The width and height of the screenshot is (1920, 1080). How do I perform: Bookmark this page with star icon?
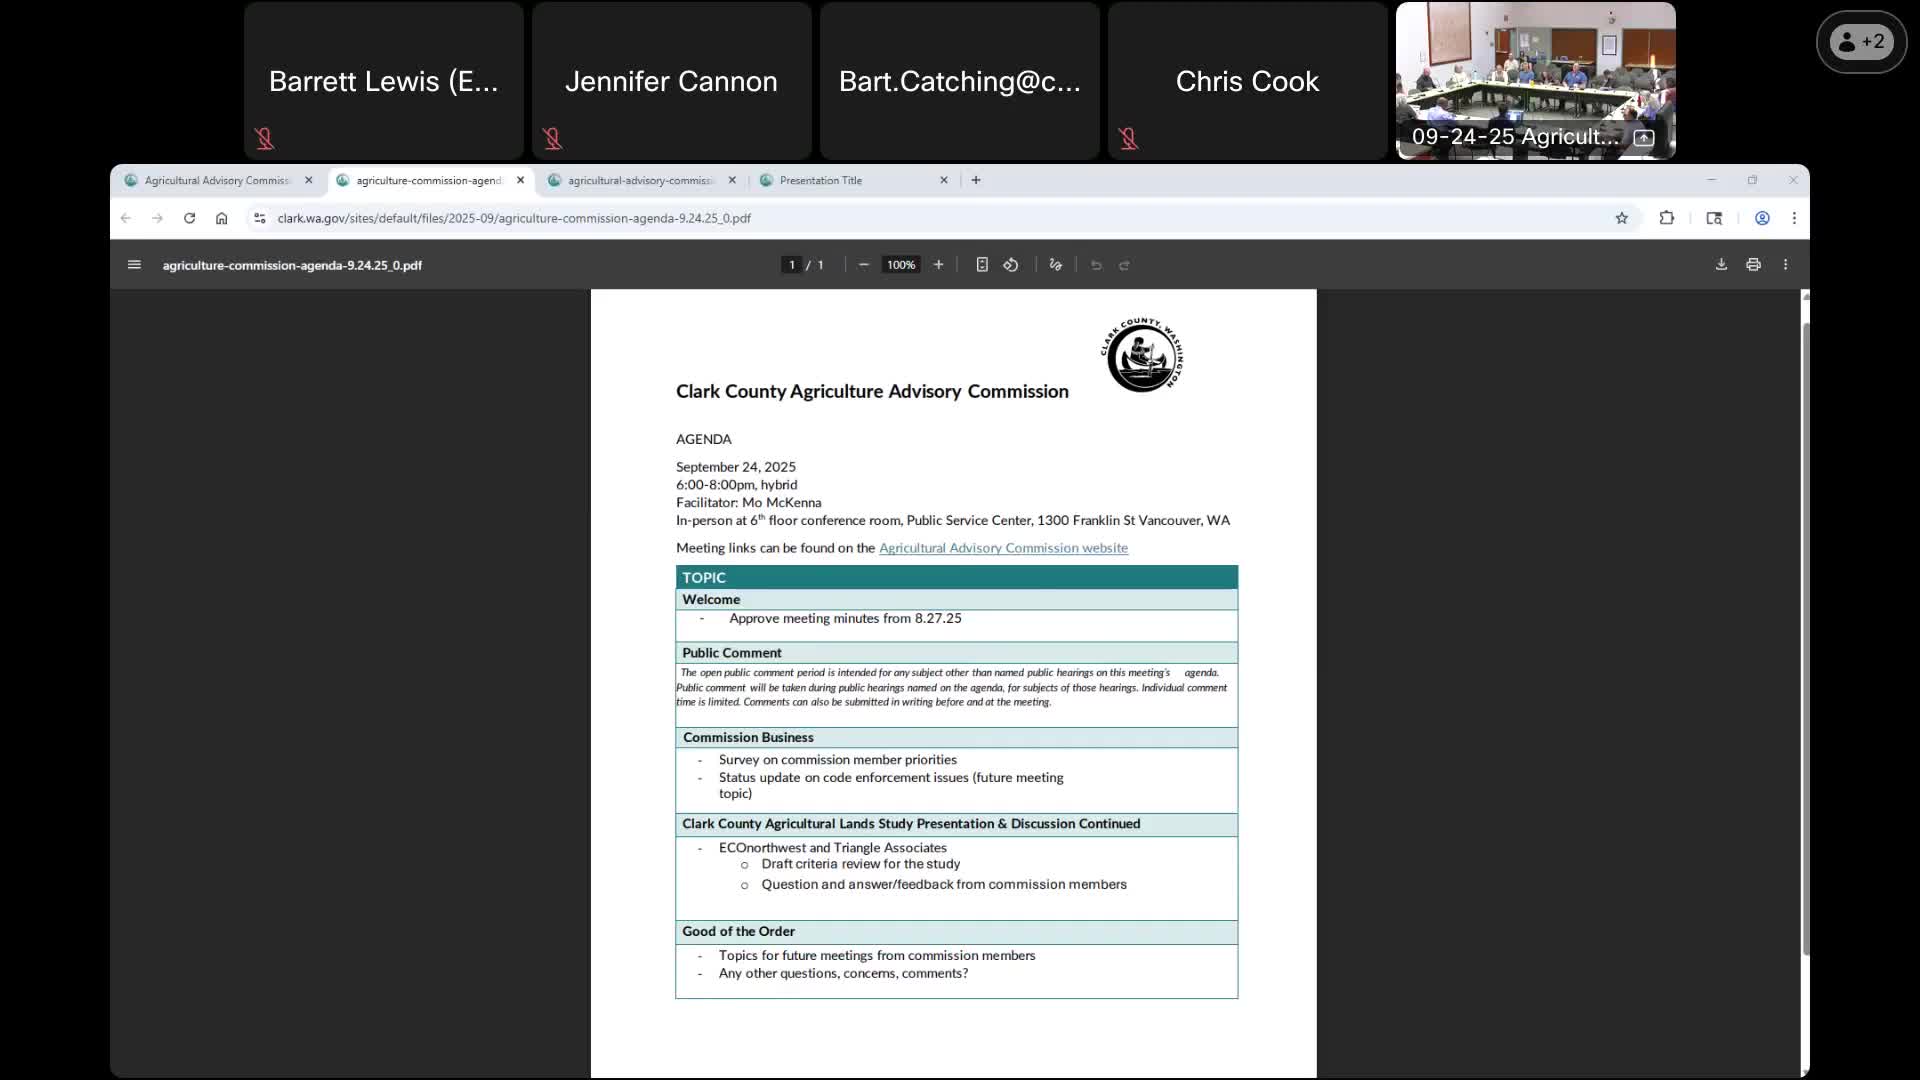1622,218
